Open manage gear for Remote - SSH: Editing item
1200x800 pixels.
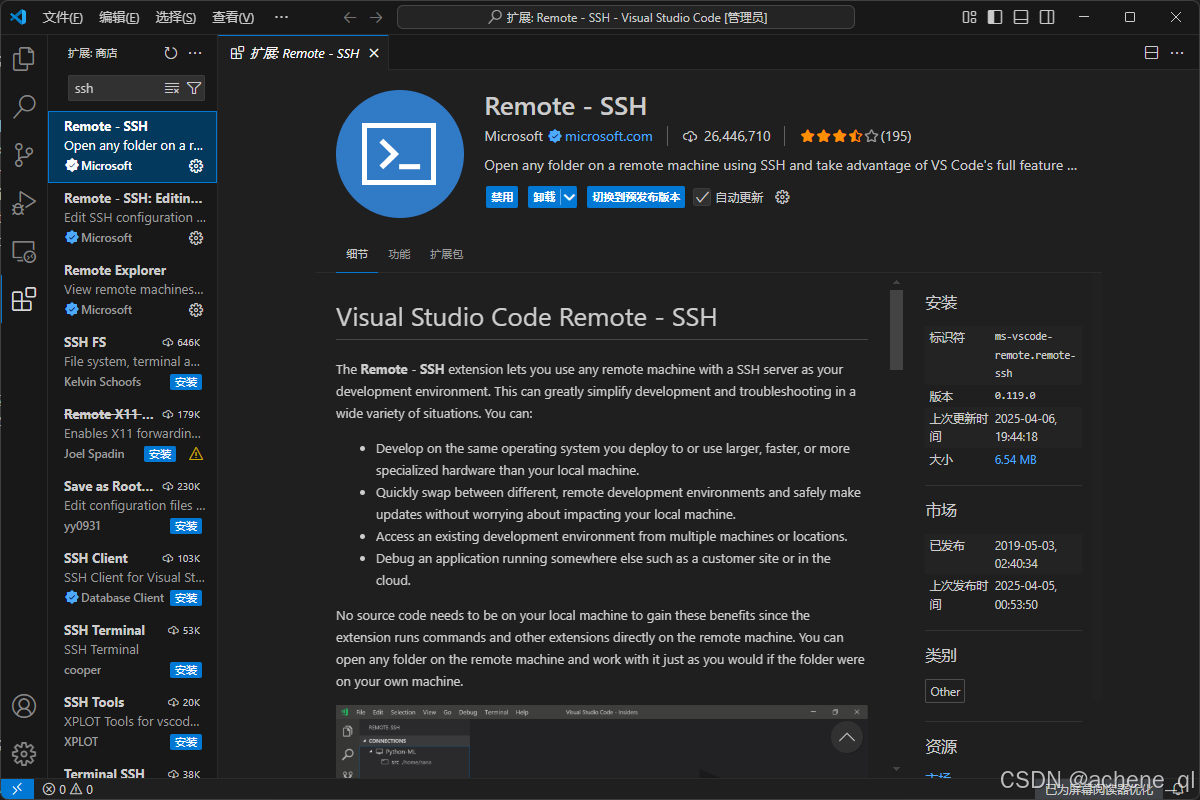(x=196, y=238)
